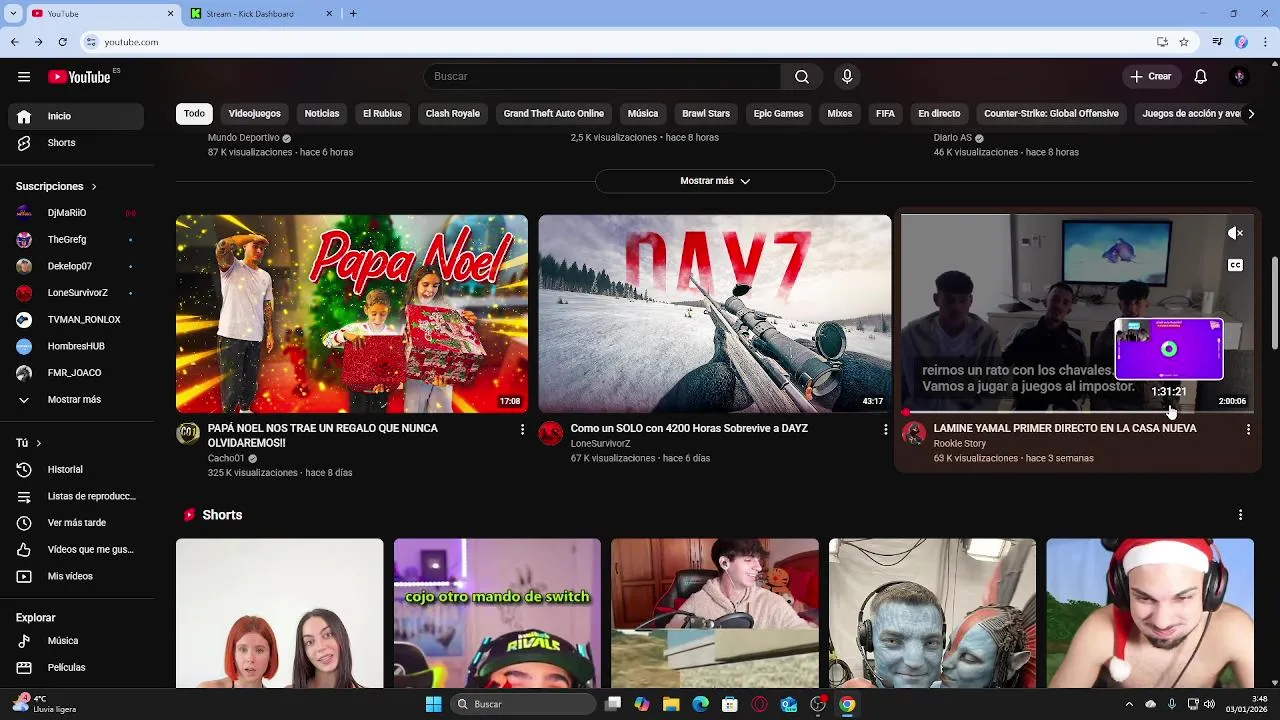Open the Rookie Story channel name

(960, 444)
